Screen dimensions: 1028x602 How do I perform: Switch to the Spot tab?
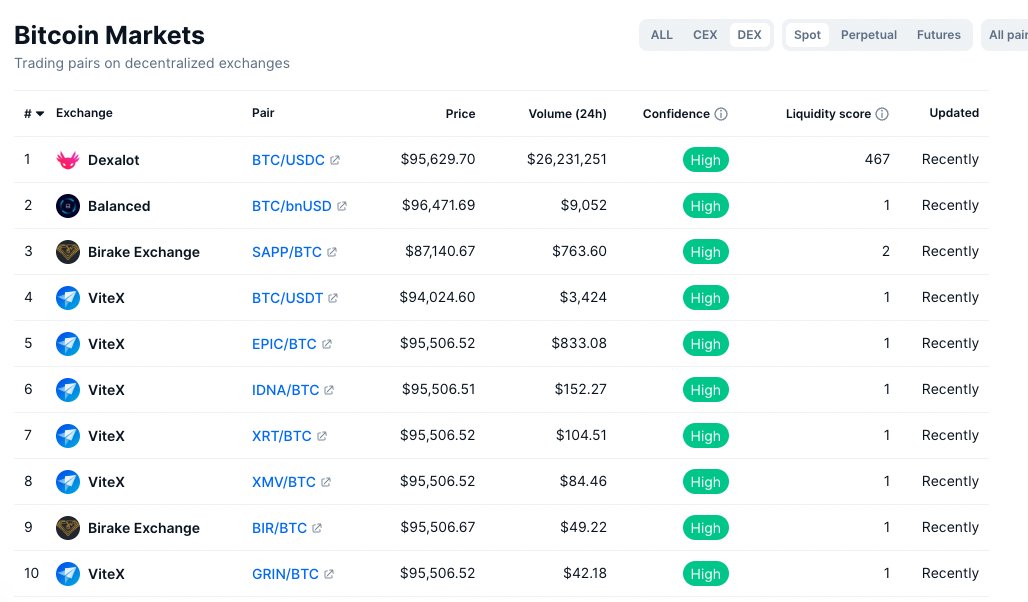[x=807, y=34]
